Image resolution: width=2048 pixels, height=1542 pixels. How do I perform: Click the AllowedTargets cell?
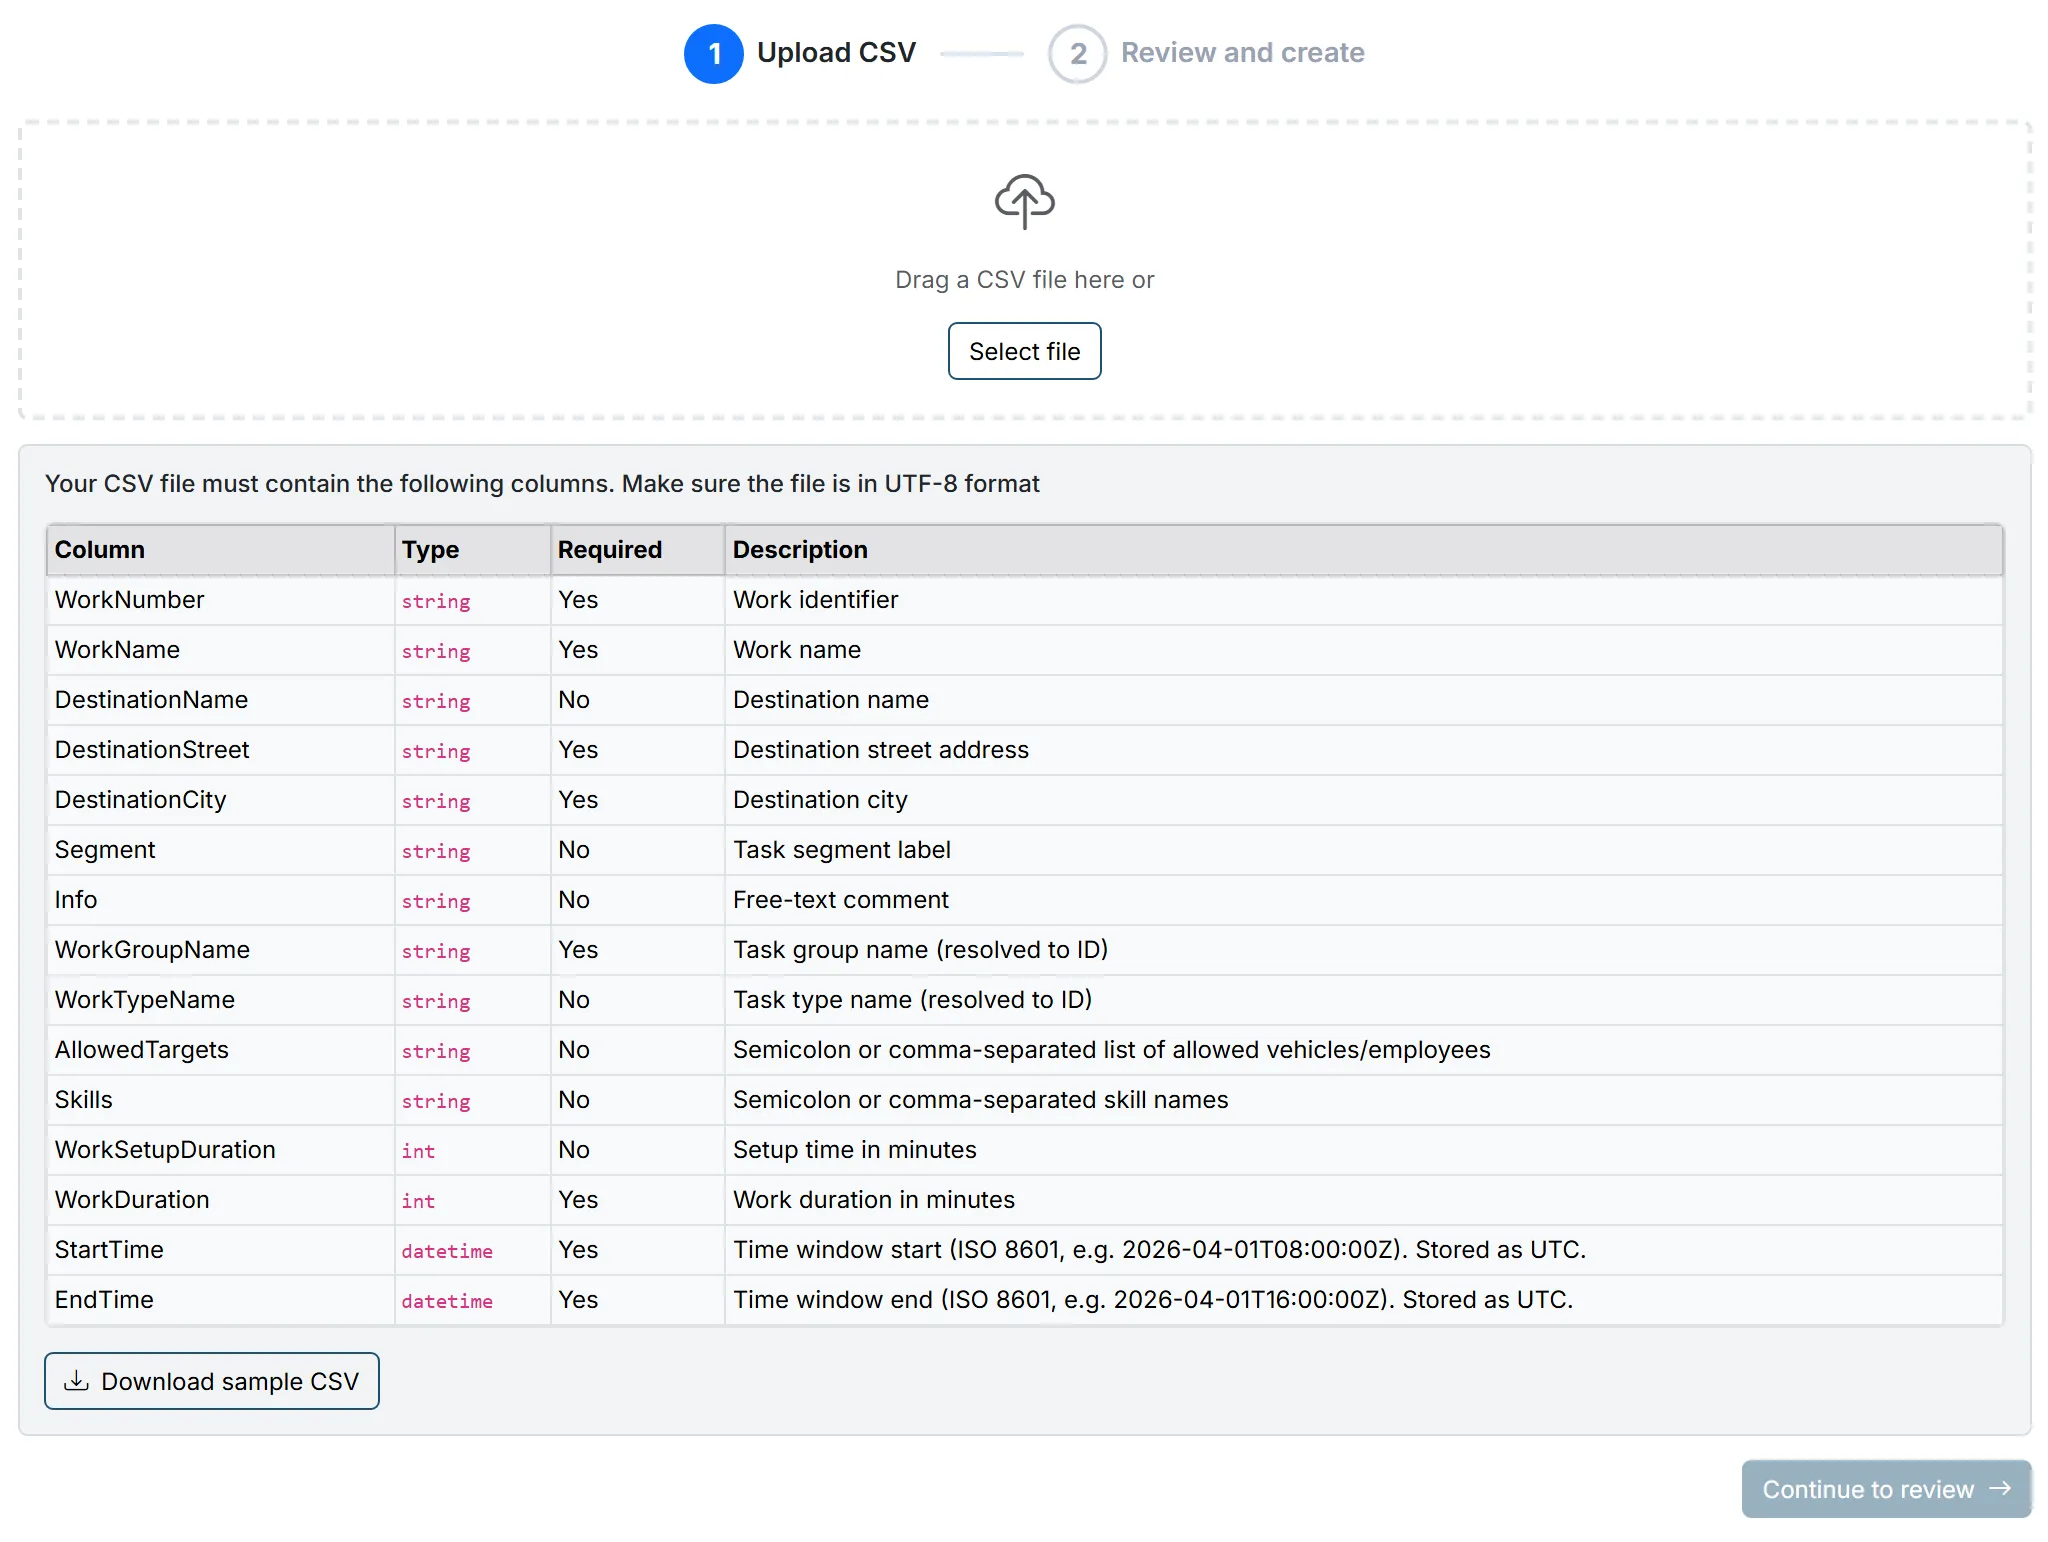click(x=220, y=1050)
